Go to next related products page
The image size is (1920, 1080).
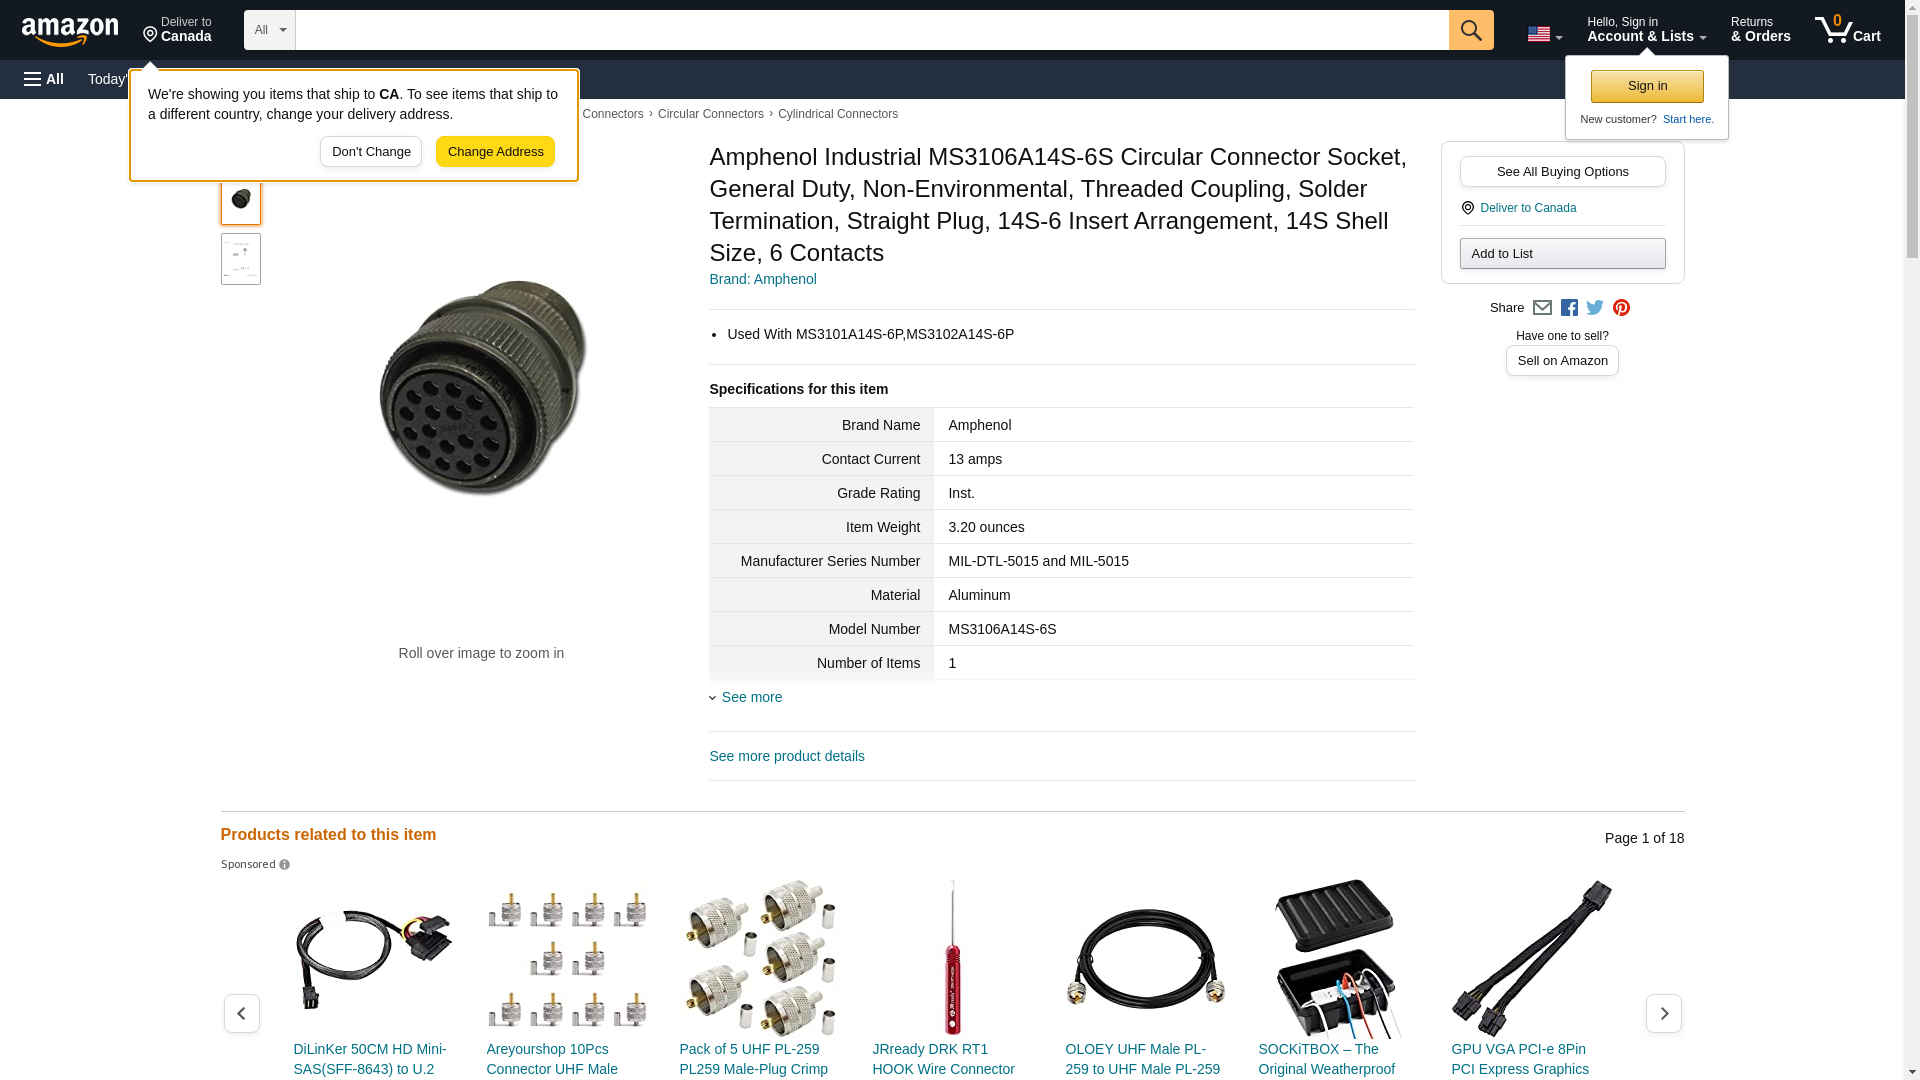click(1663, 1013)
